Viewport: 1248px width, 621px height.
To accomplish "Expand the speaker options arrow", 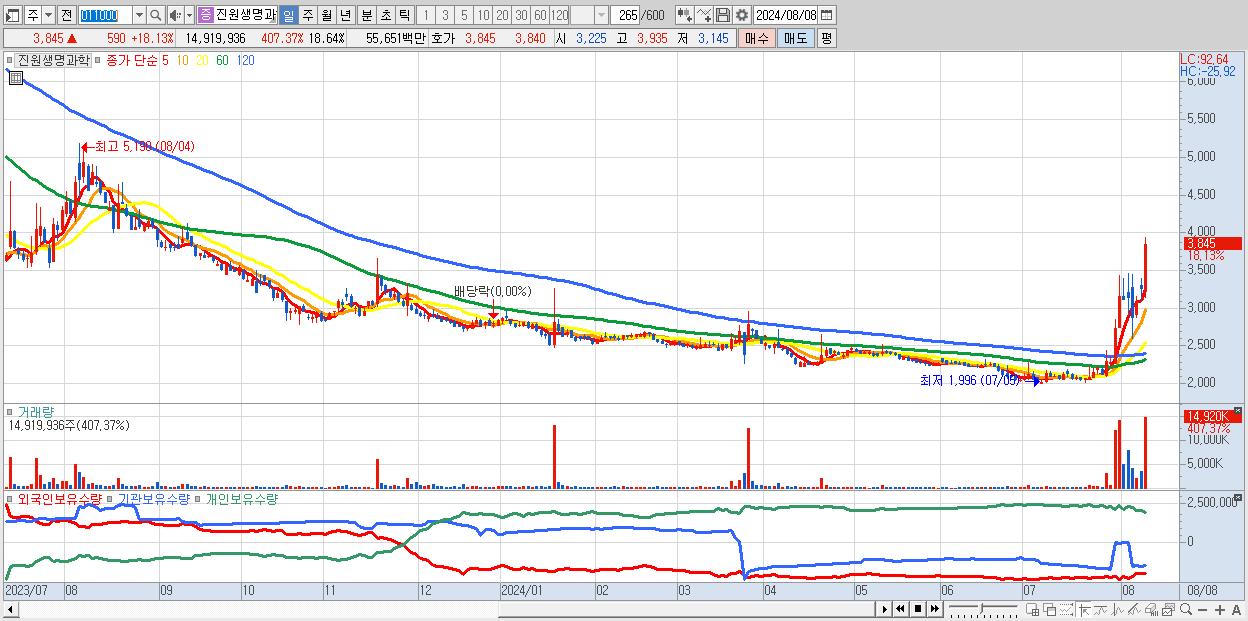I will [190, 15].
